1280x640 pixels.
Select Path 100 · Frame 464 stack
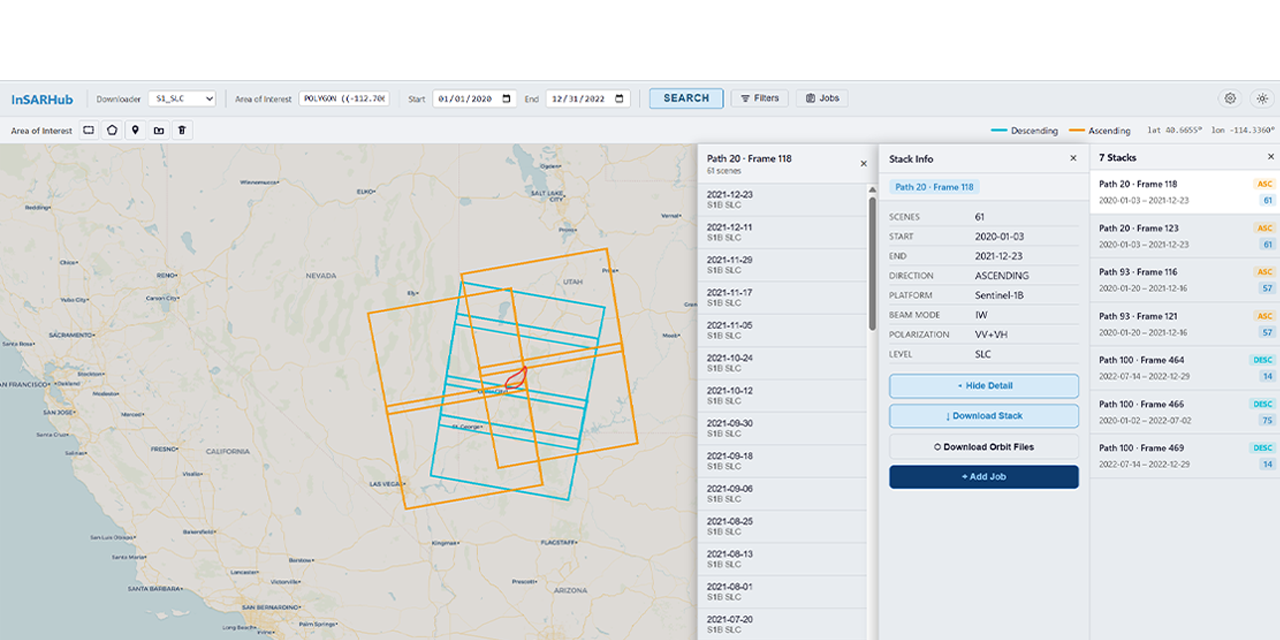click(1185, 368)
